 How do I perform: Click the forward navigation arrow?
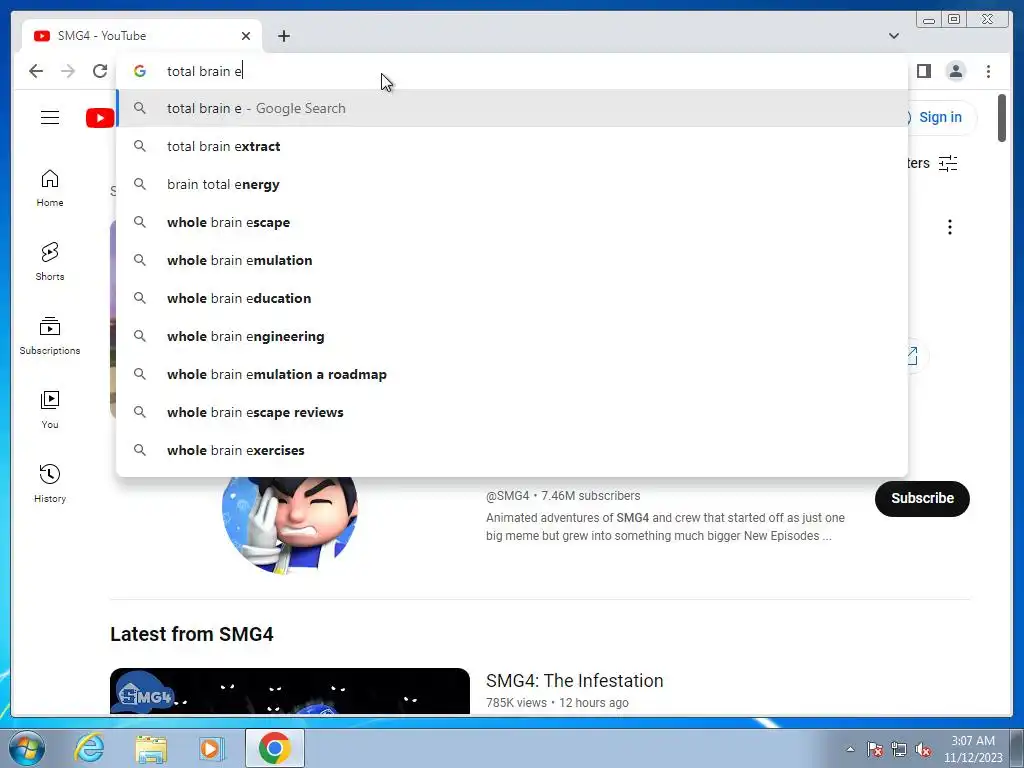click(x=68, y=71)
